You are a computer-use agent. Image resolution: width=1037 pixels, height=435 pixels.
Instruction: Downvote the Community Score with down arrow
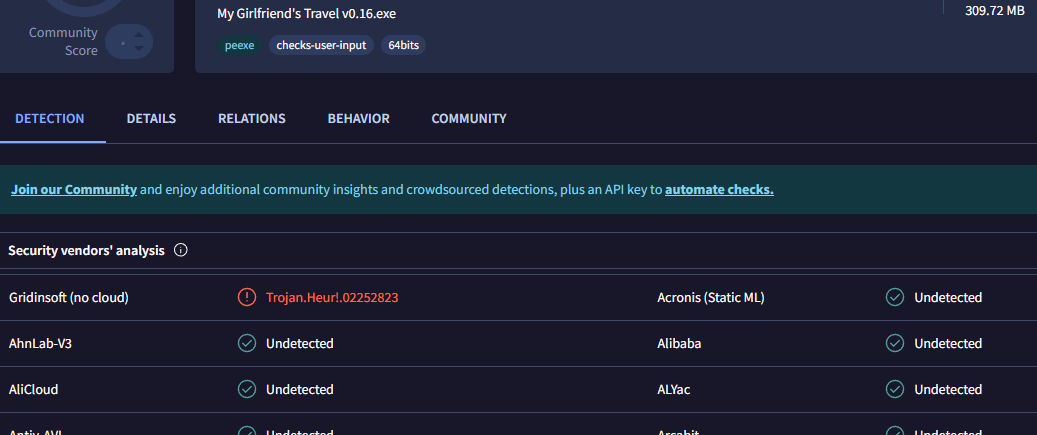tap(139, 49)
